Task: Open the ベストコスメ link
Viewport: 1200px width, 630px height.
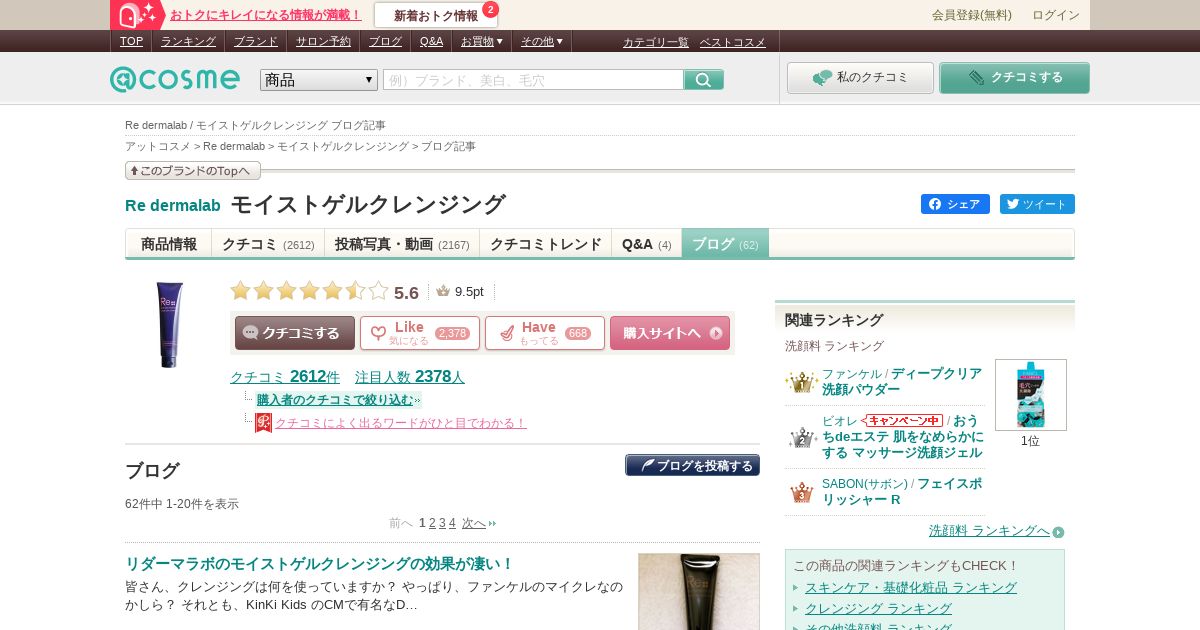Action: coord(733,42)
